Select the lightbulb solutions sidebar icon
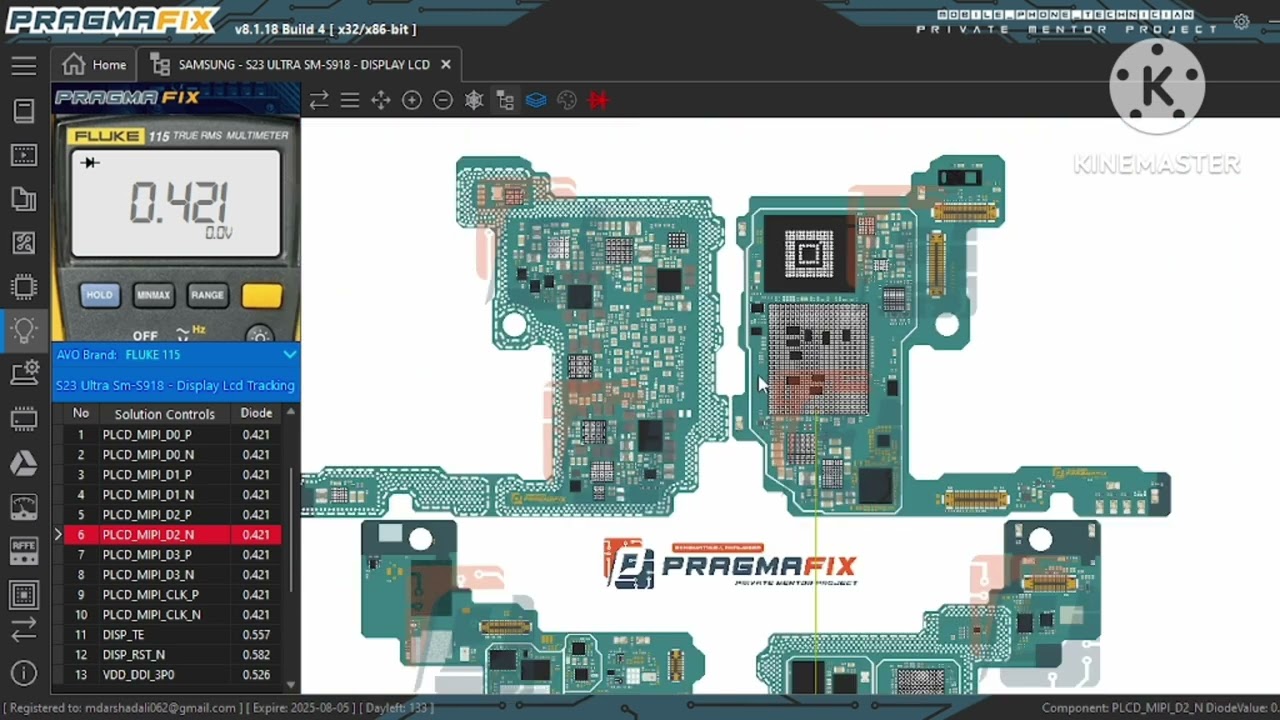The image size is (1280, 720). point(24,330)
